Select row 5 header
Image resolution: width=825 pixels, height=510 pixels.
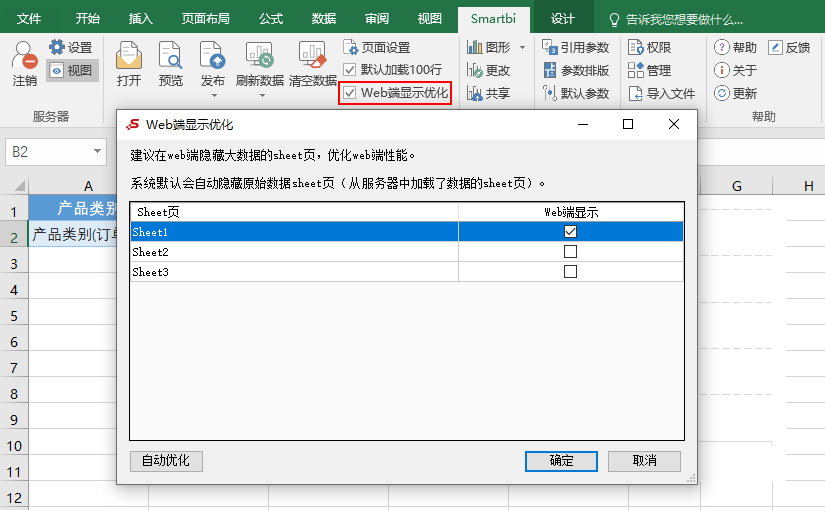tap(14, 316)
